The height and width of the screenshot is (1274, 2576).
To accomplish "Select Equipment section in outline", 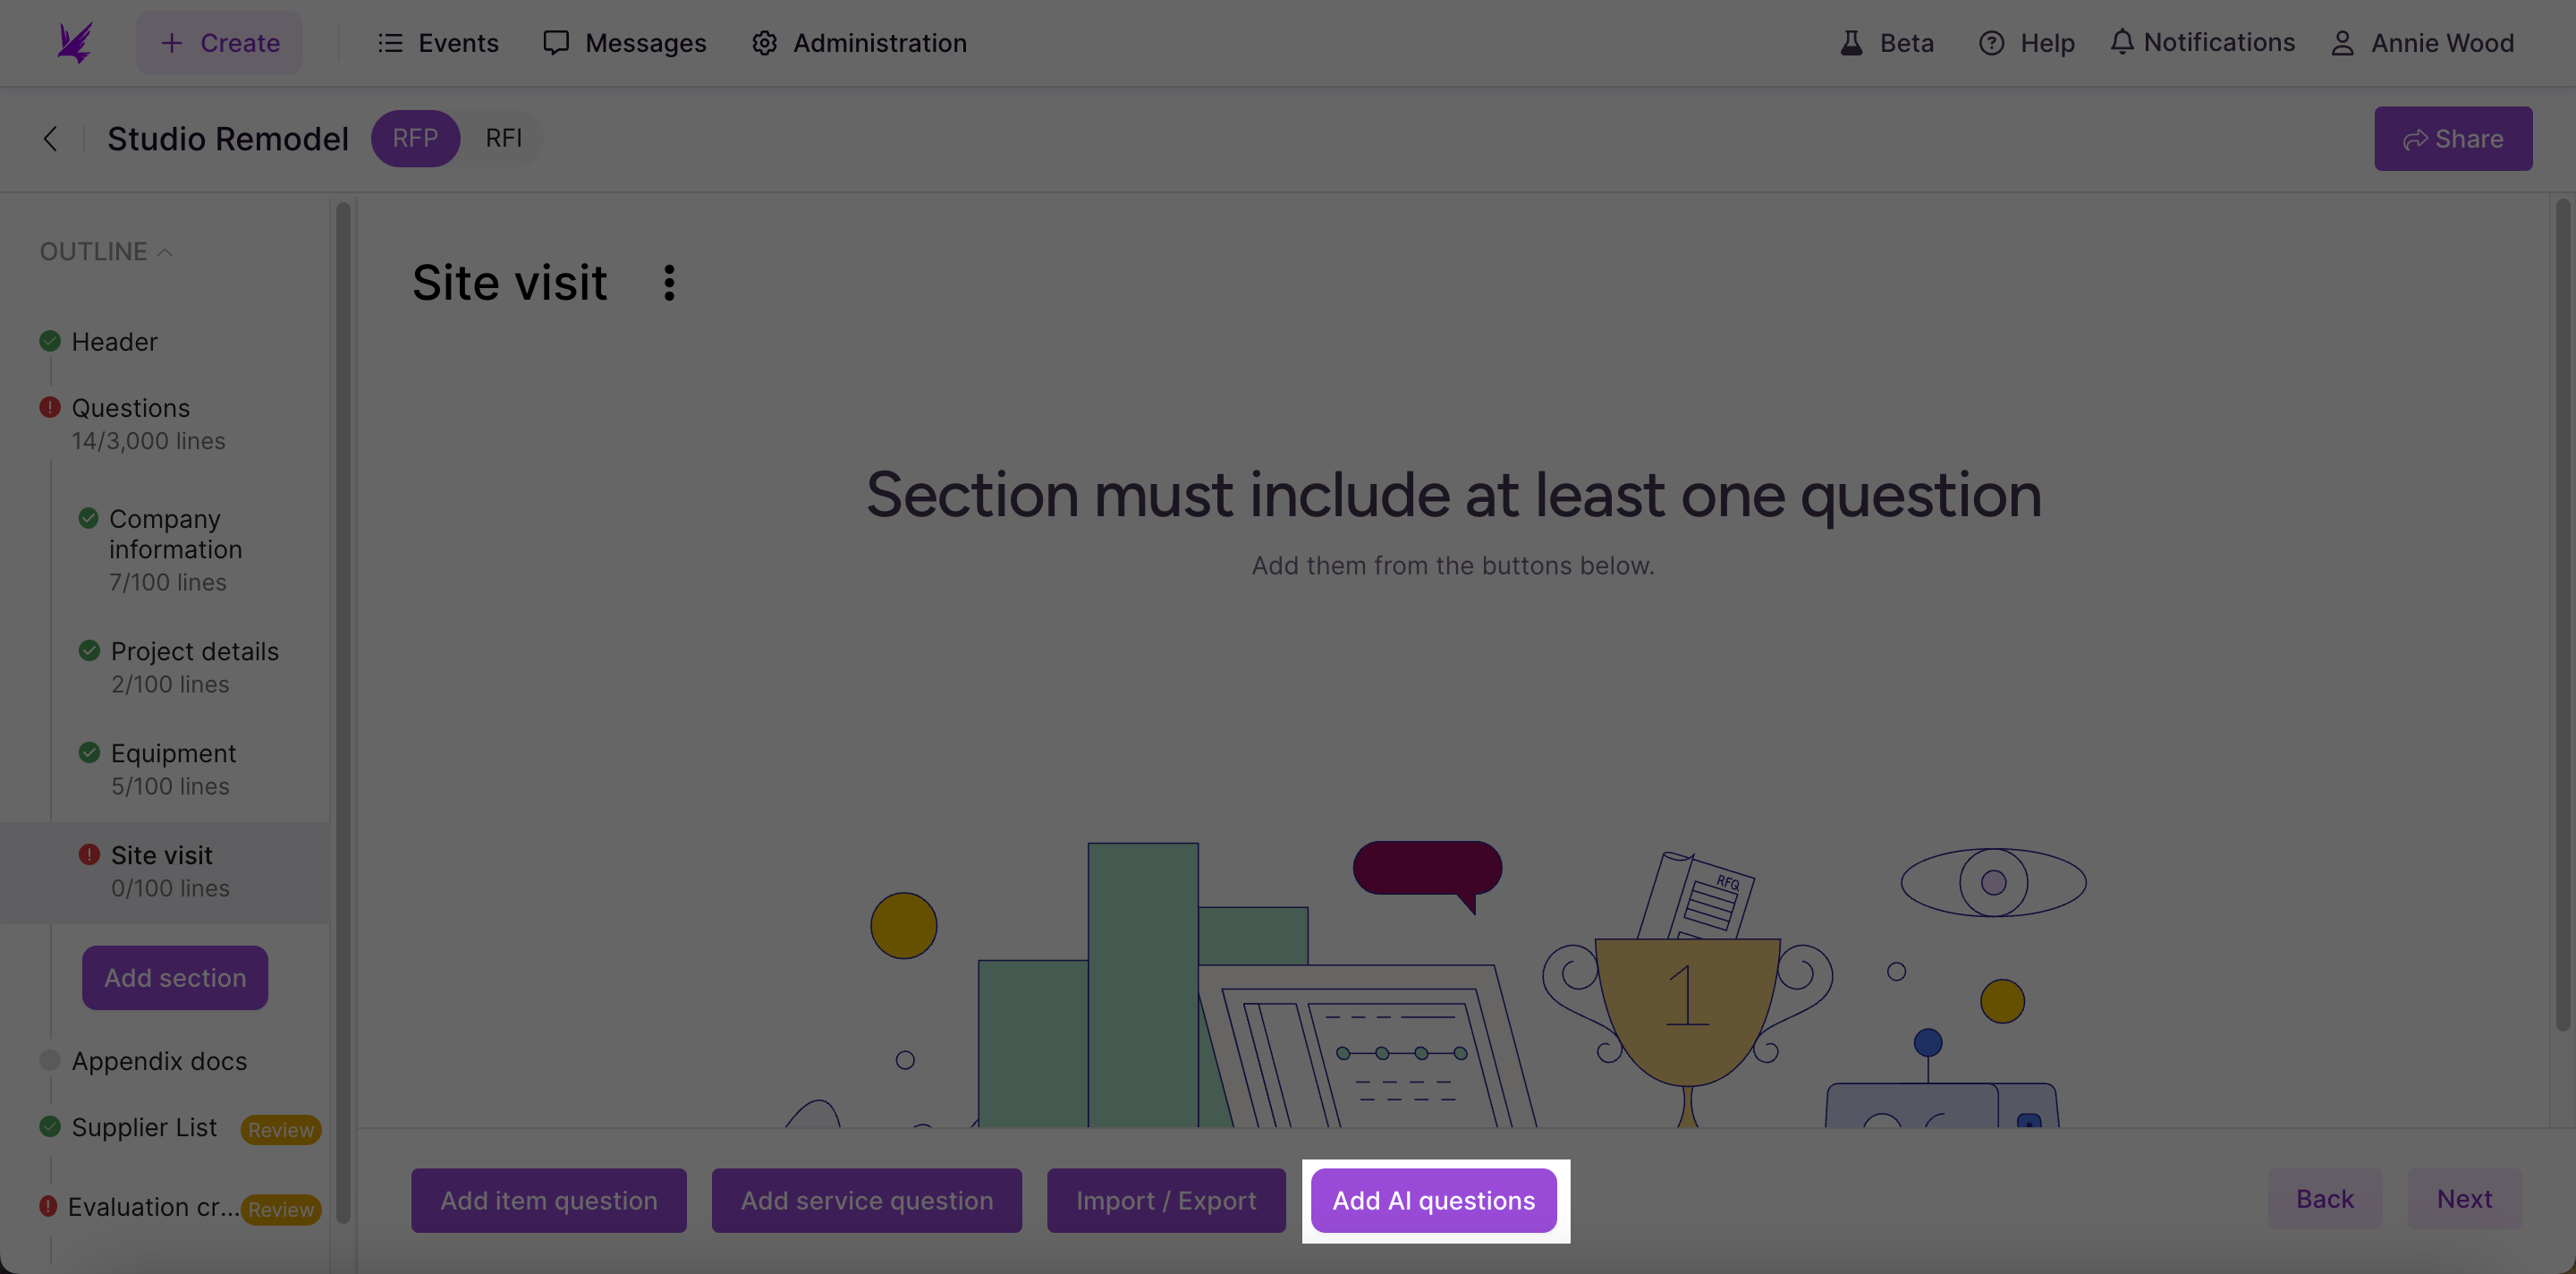I will click(172, 769).
